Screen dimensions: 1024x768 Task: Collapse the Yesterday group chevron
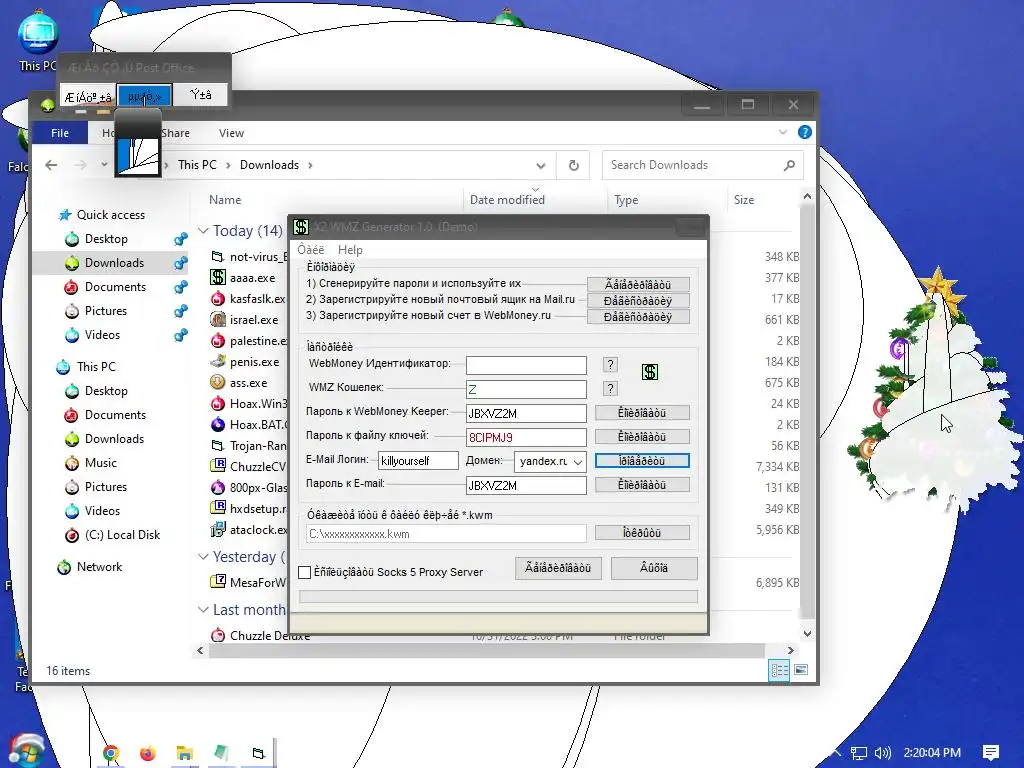click(x=203, y=556)
